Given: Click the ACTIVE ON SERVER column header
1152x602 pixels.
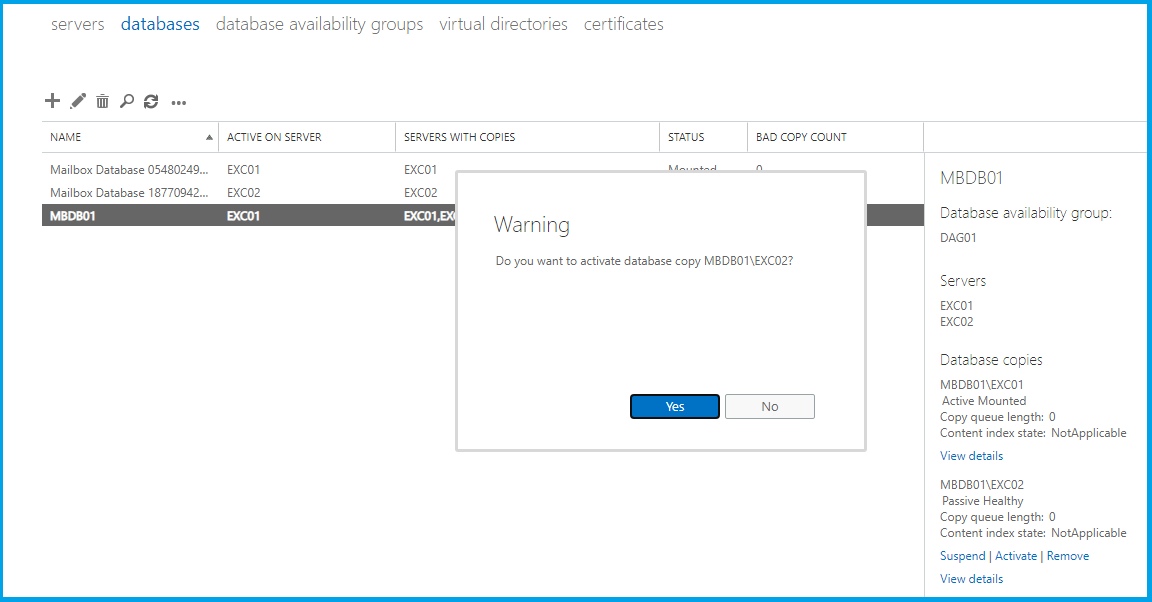Looking at the screenshot, I should click(274, 137).
